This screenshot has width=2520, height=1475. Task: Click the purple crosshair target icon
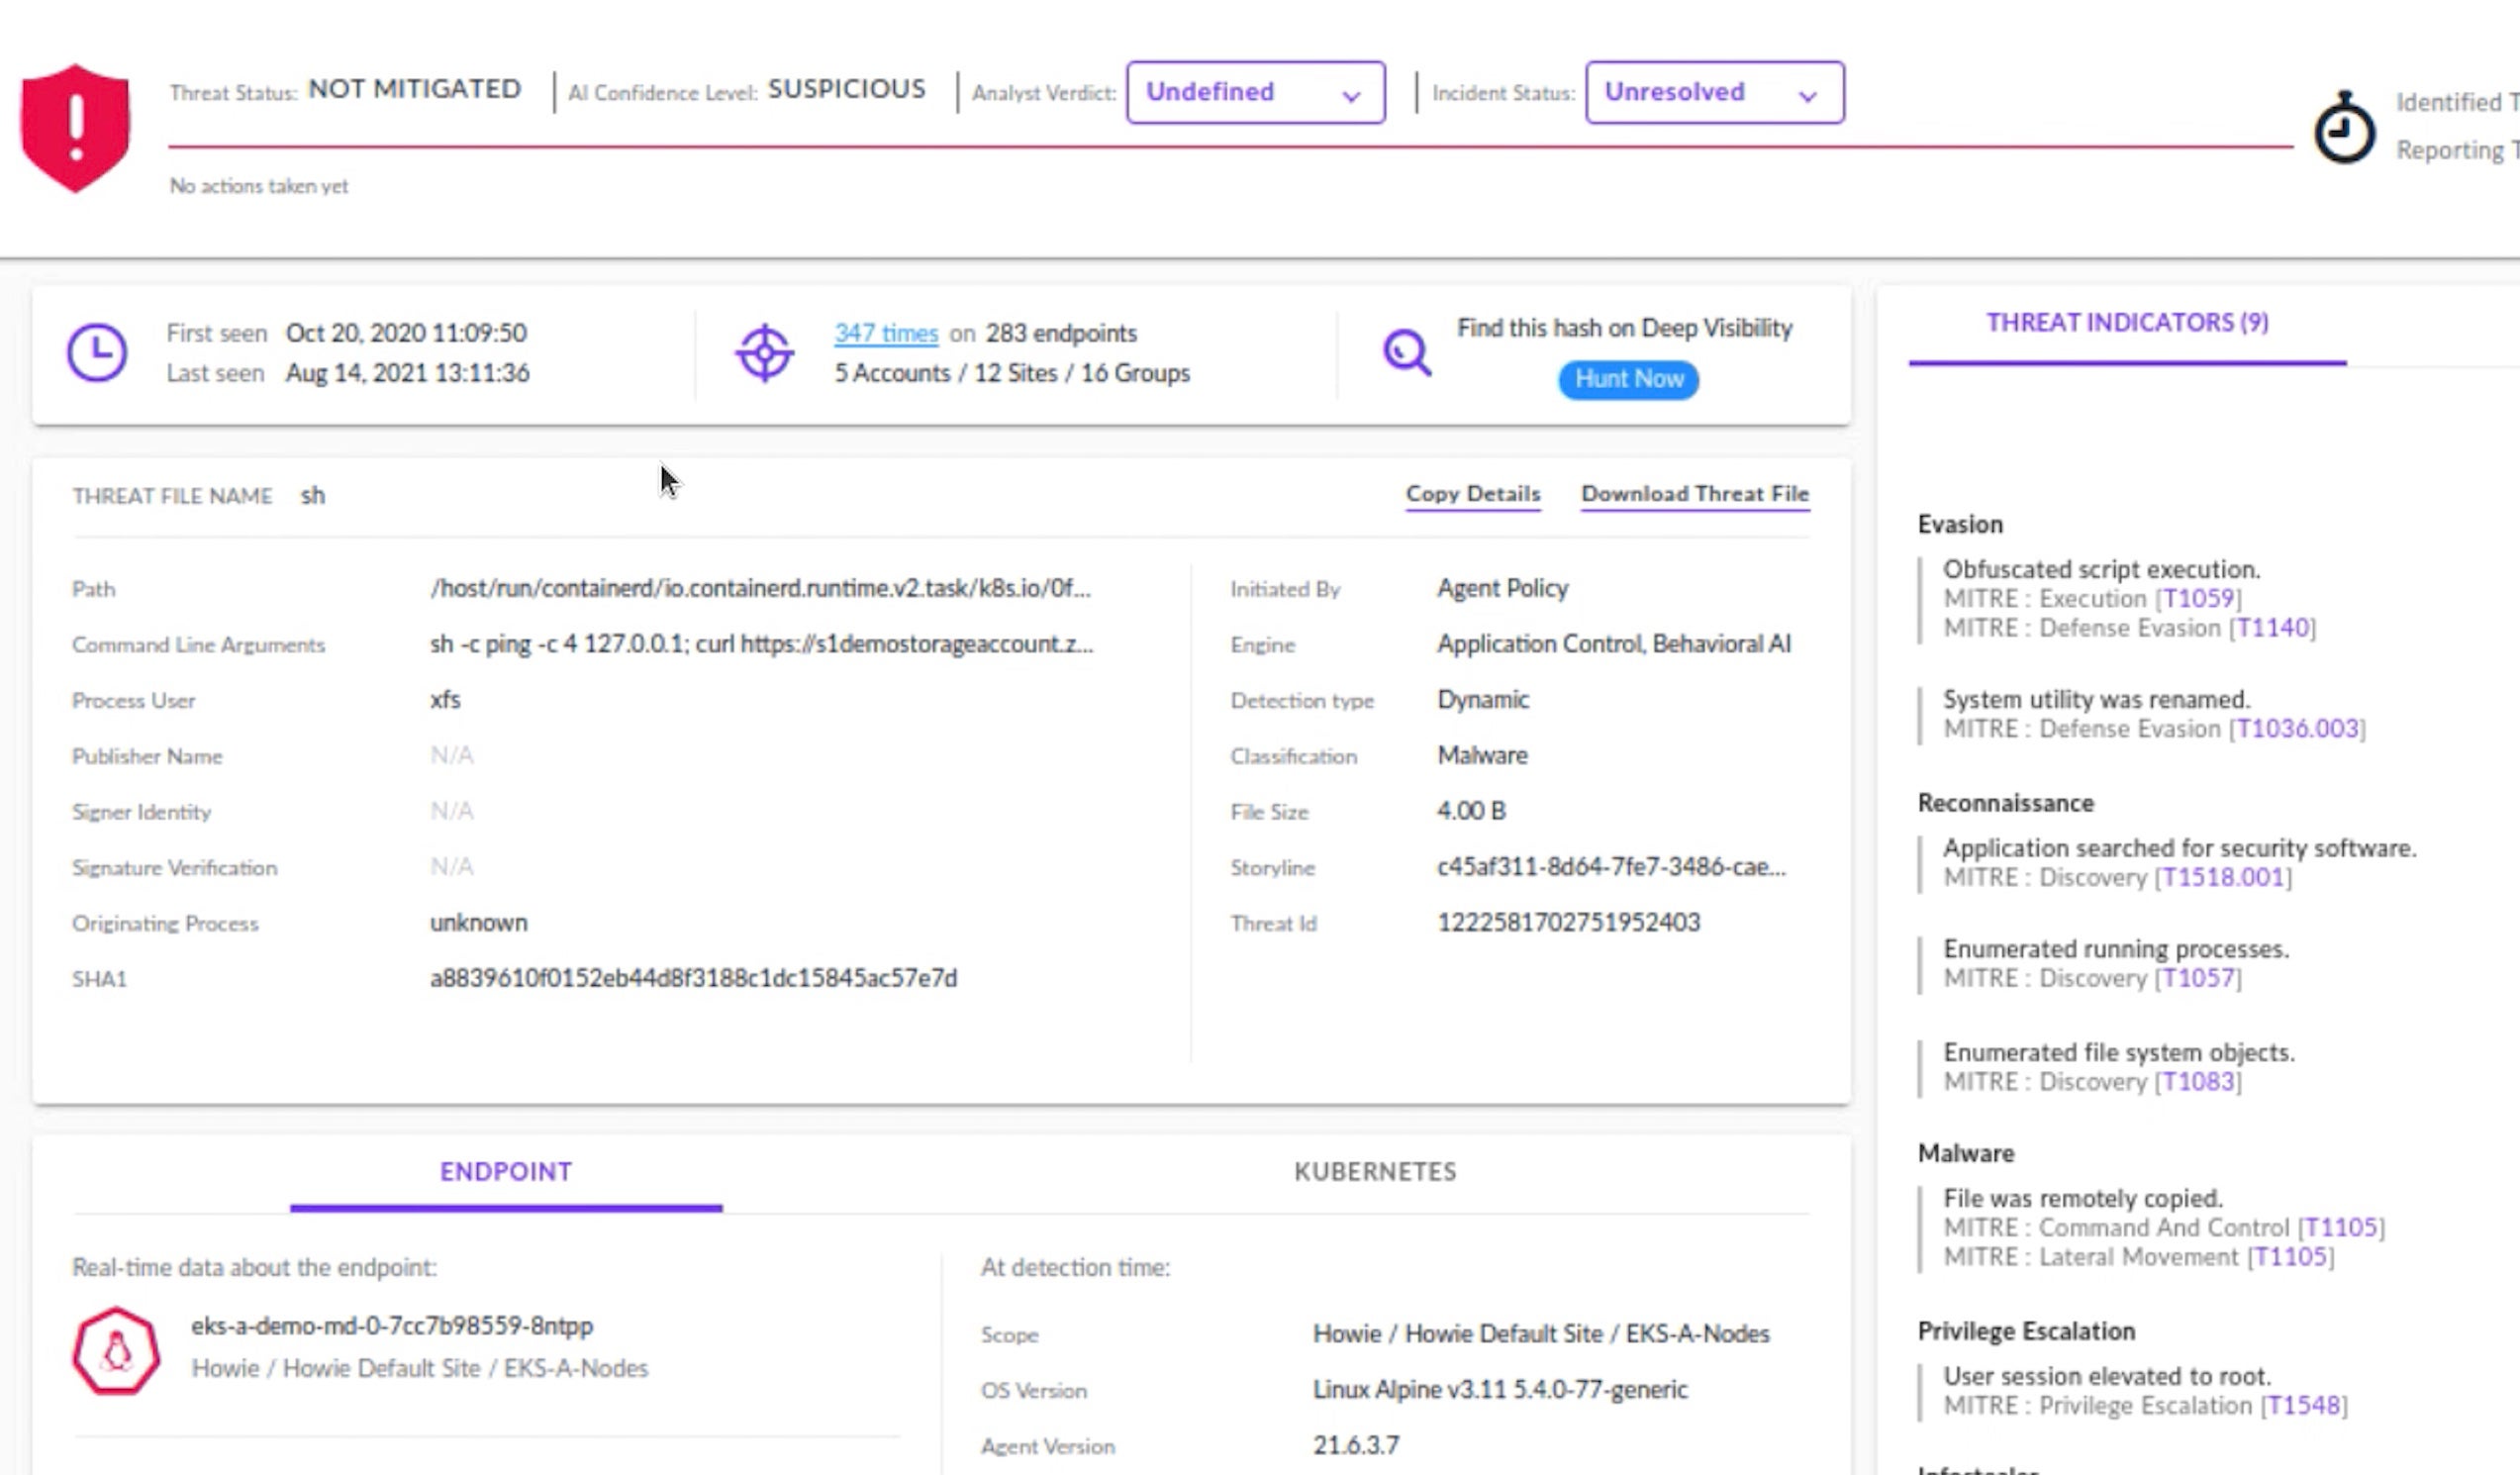tap(765, 352)
